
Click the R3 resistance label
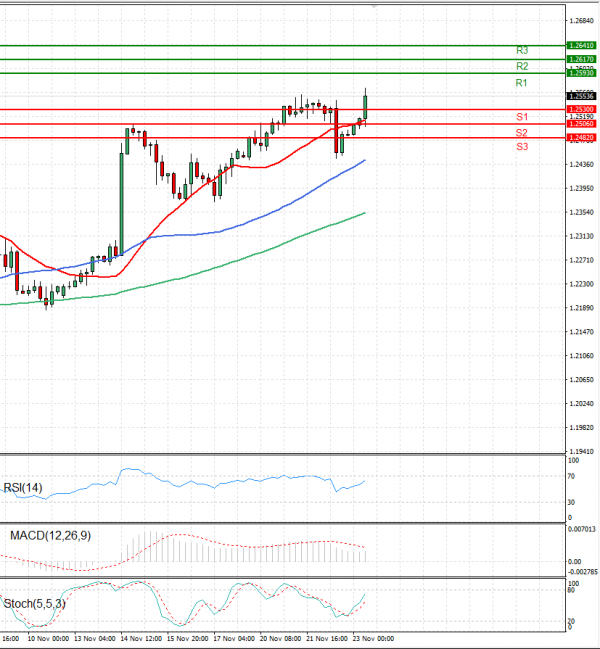pos(522,50)
